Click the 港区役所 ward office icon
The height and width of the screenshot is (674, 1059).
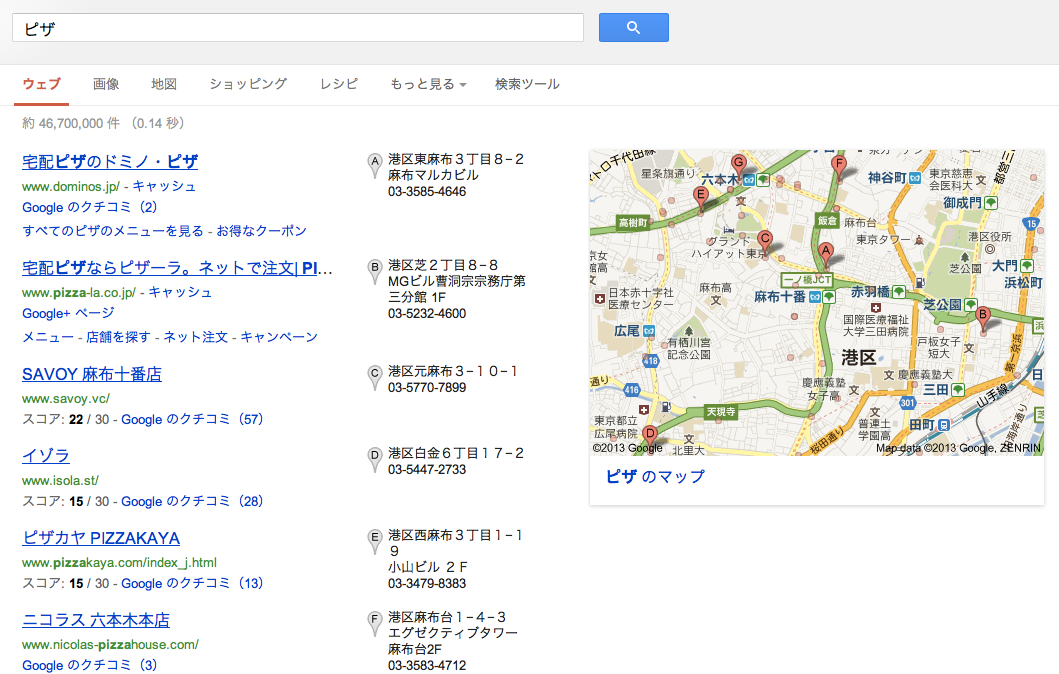990,249
